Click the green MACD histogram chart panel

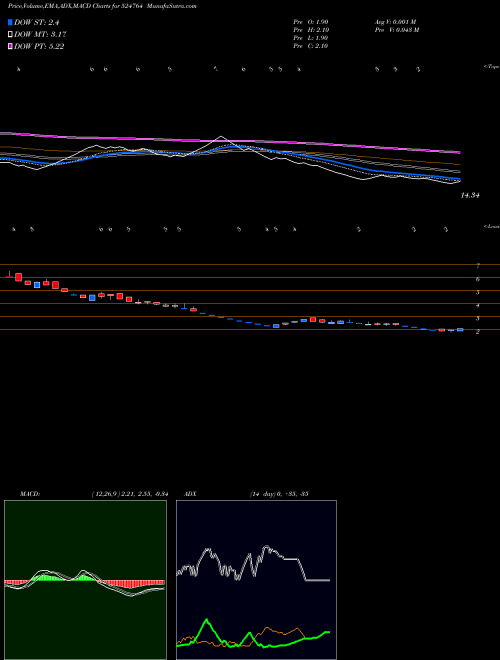click(85, 580)
